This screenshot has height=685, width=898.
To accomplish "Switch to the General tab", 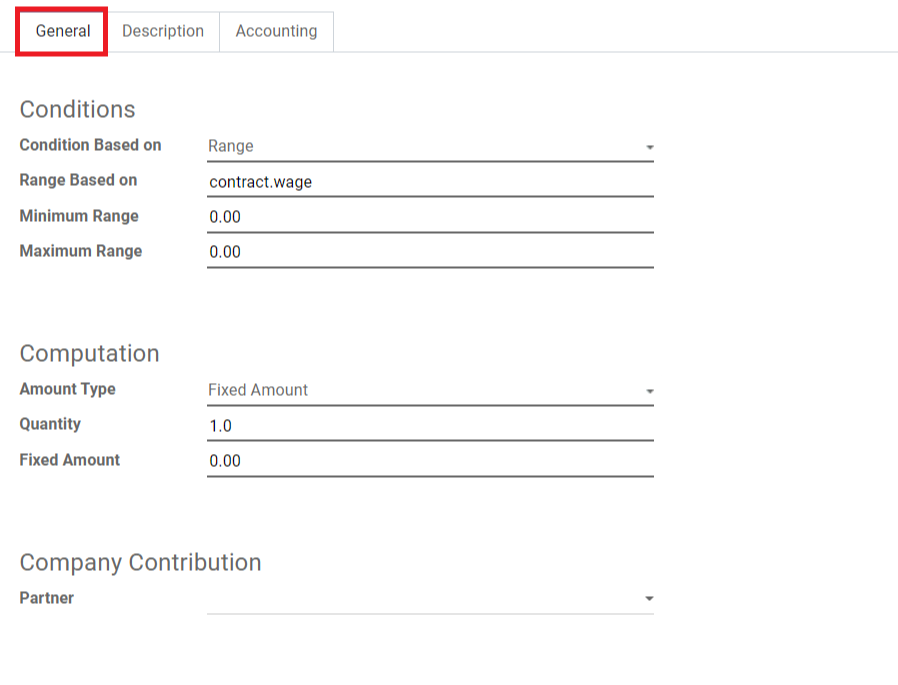I will point(62,32).
